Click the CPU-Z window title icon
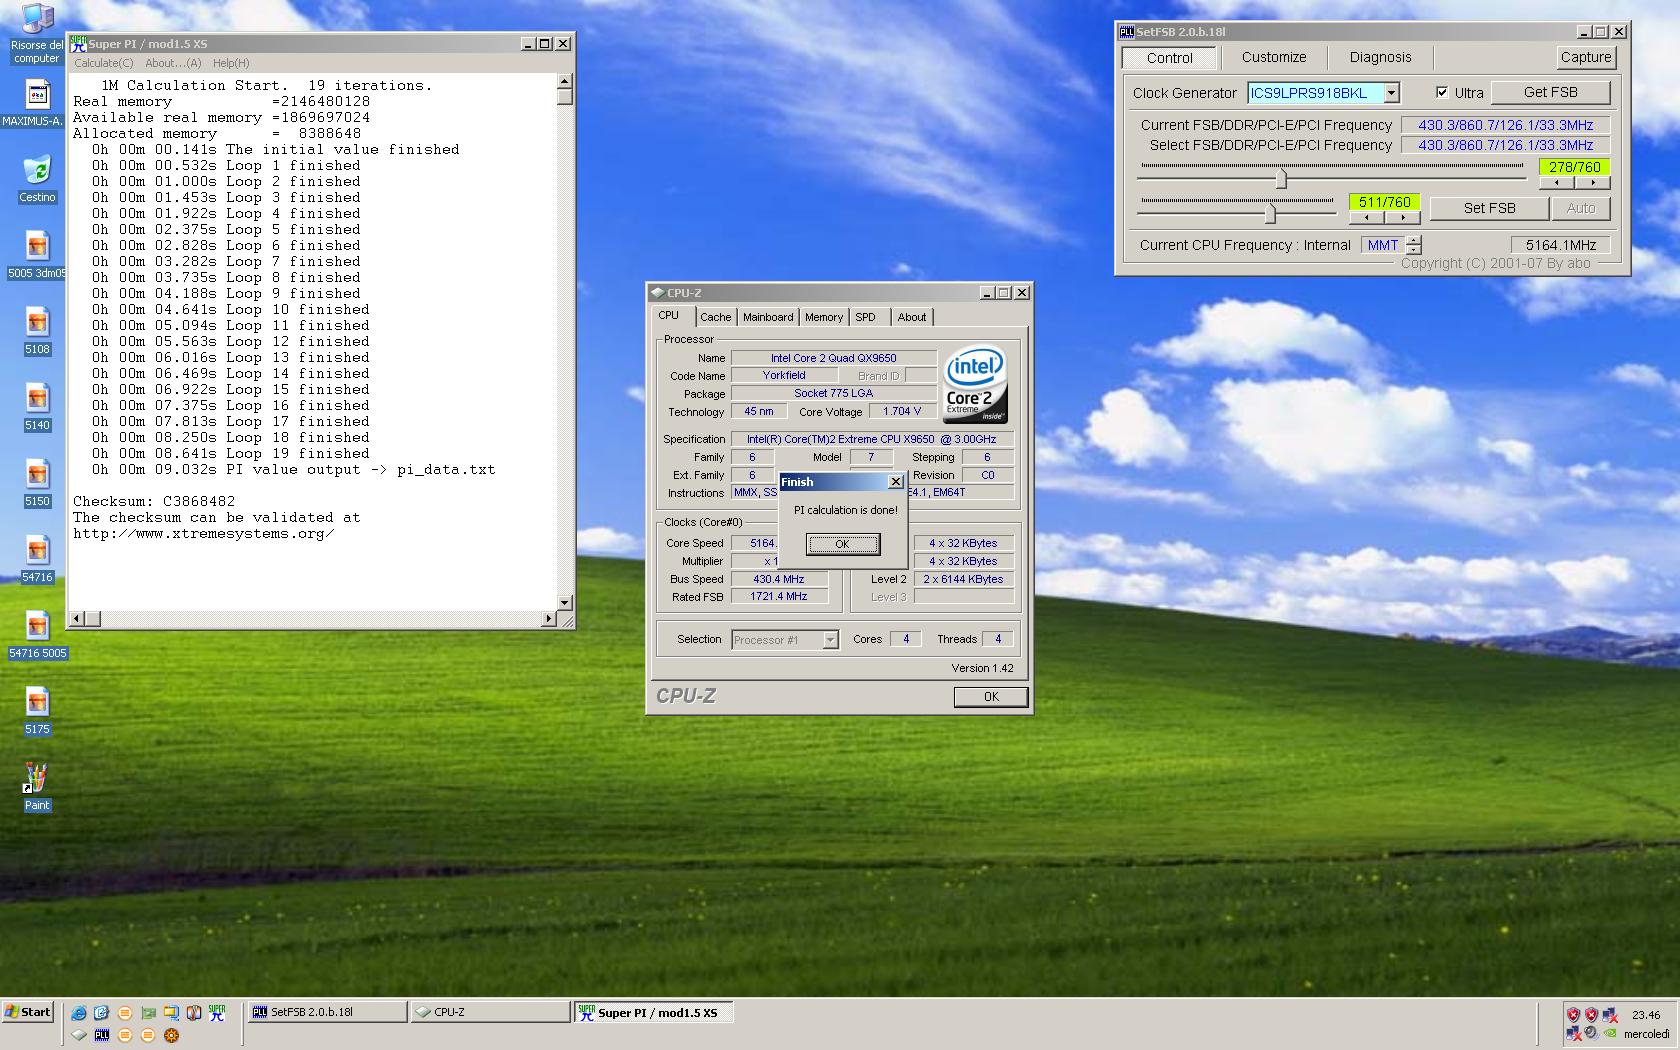The height and width of the screenshot is (1050, 1680). click(x=657, y=293)
